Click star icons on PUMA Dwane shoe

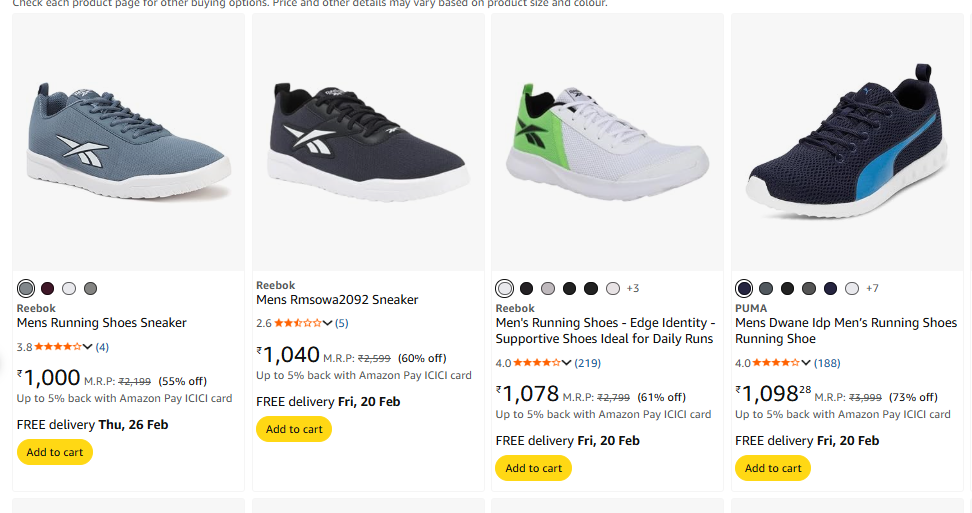pos(776,363)
